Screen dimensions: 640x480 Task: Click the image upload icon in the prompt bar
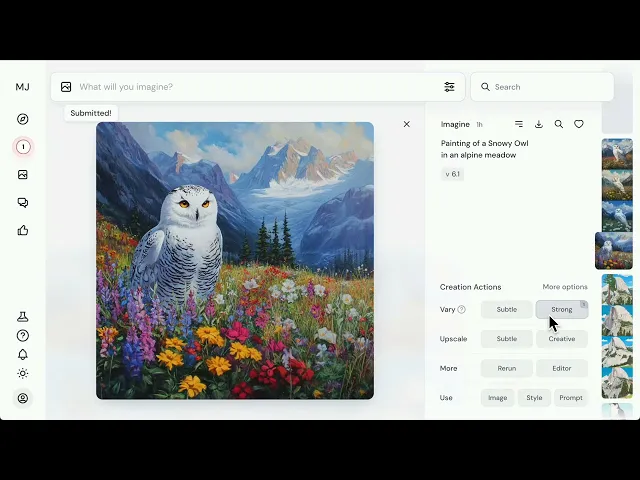pos(66,87)
